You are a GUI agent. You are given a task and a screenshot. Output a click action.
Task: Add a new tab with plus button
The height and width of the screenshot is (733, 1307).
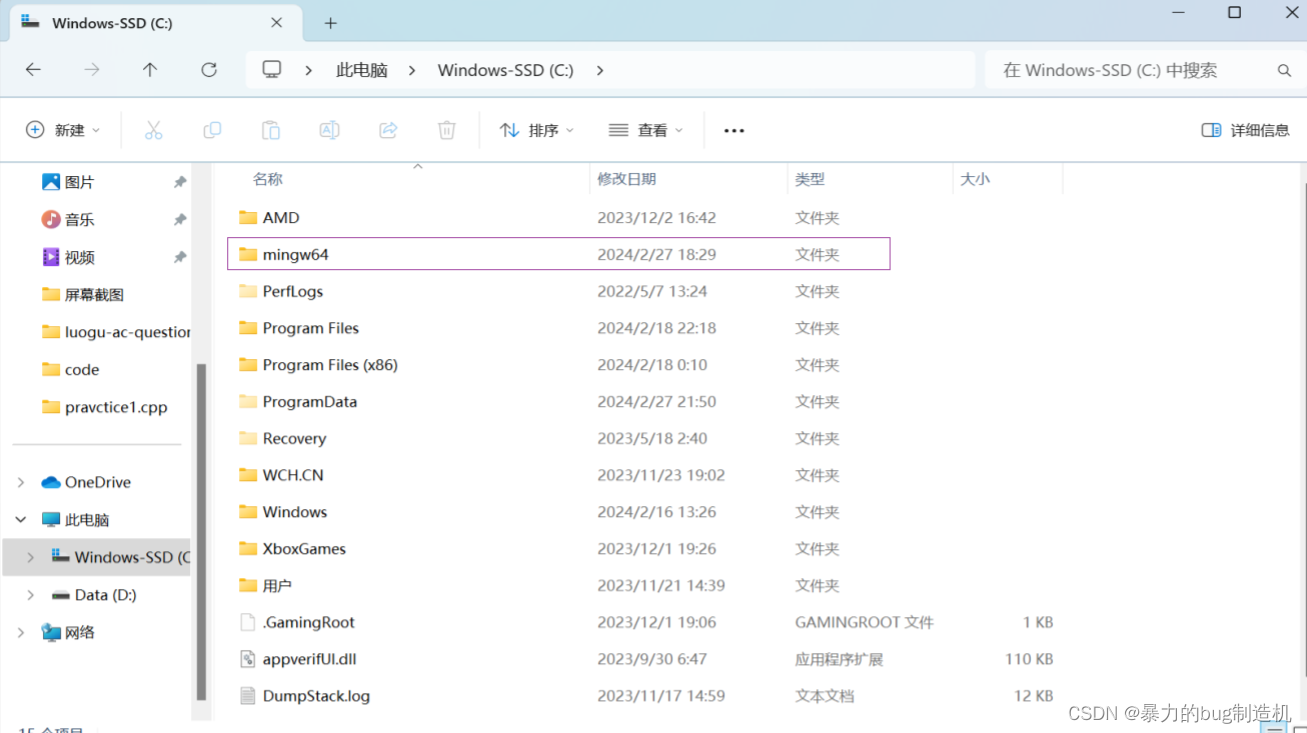(x=331, y=23)
